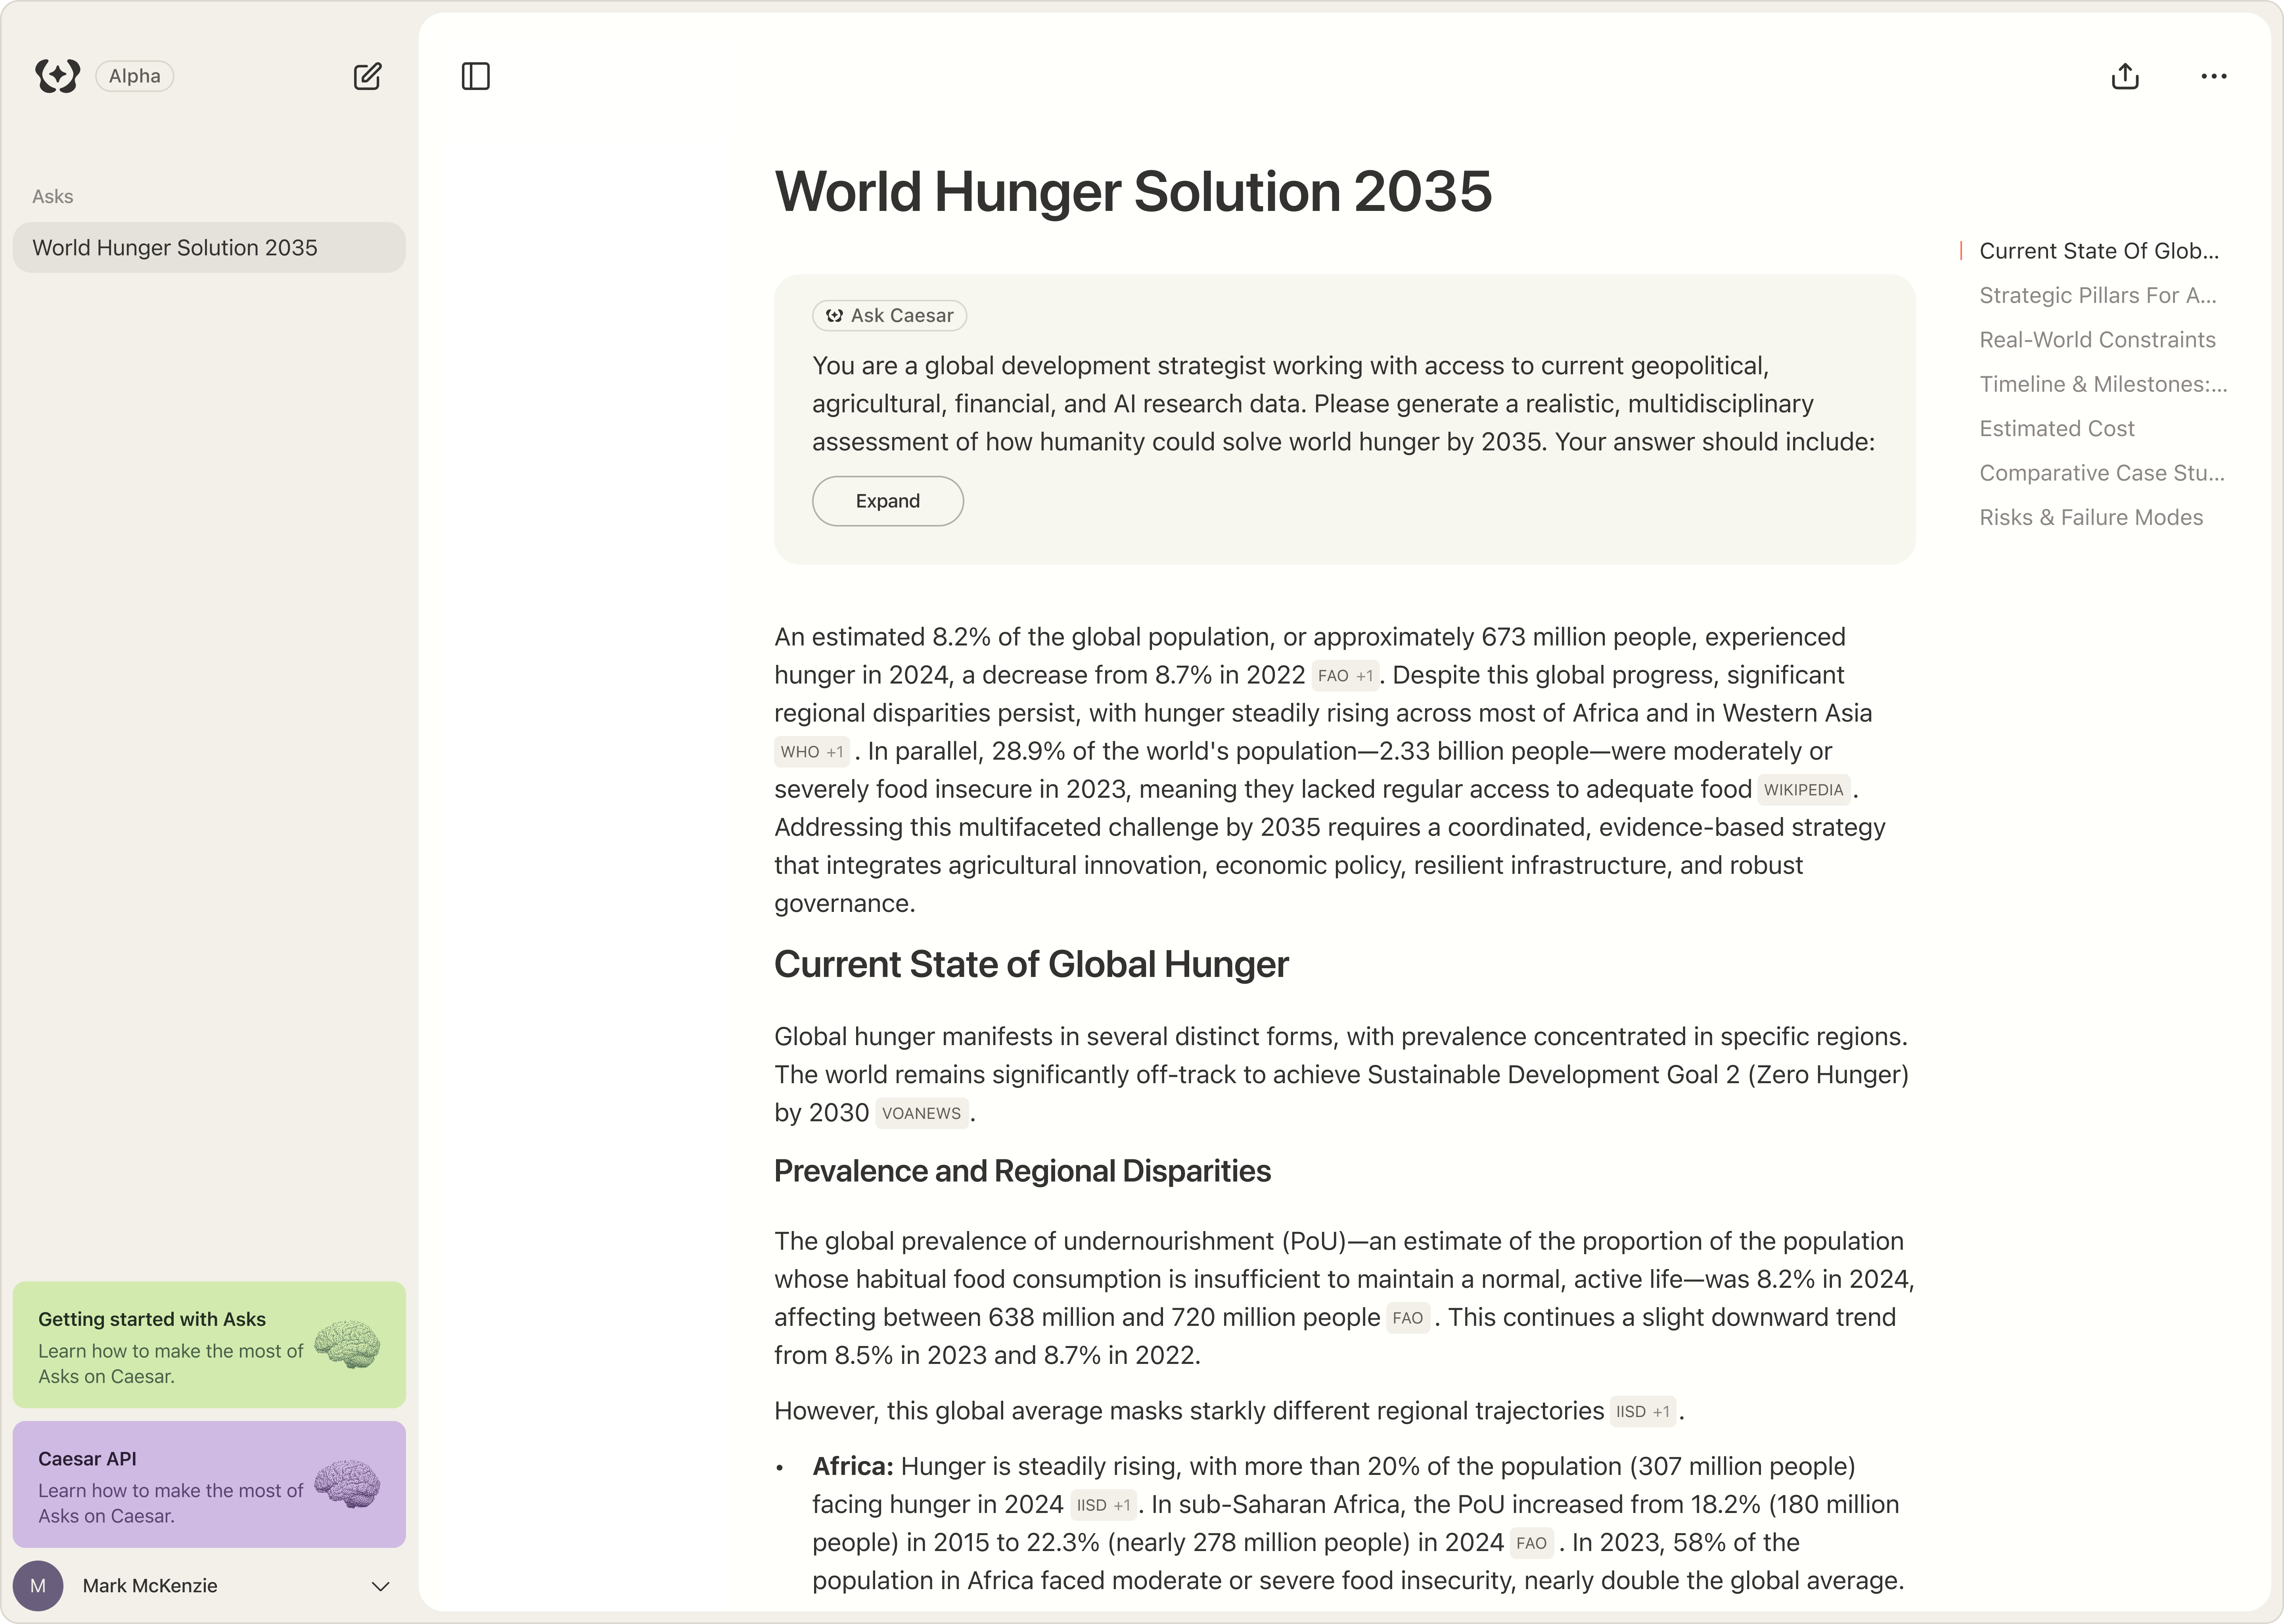Click Mark McKenzie's avatar
Screen dimensions: 2284x1624
coord(38,1586)
